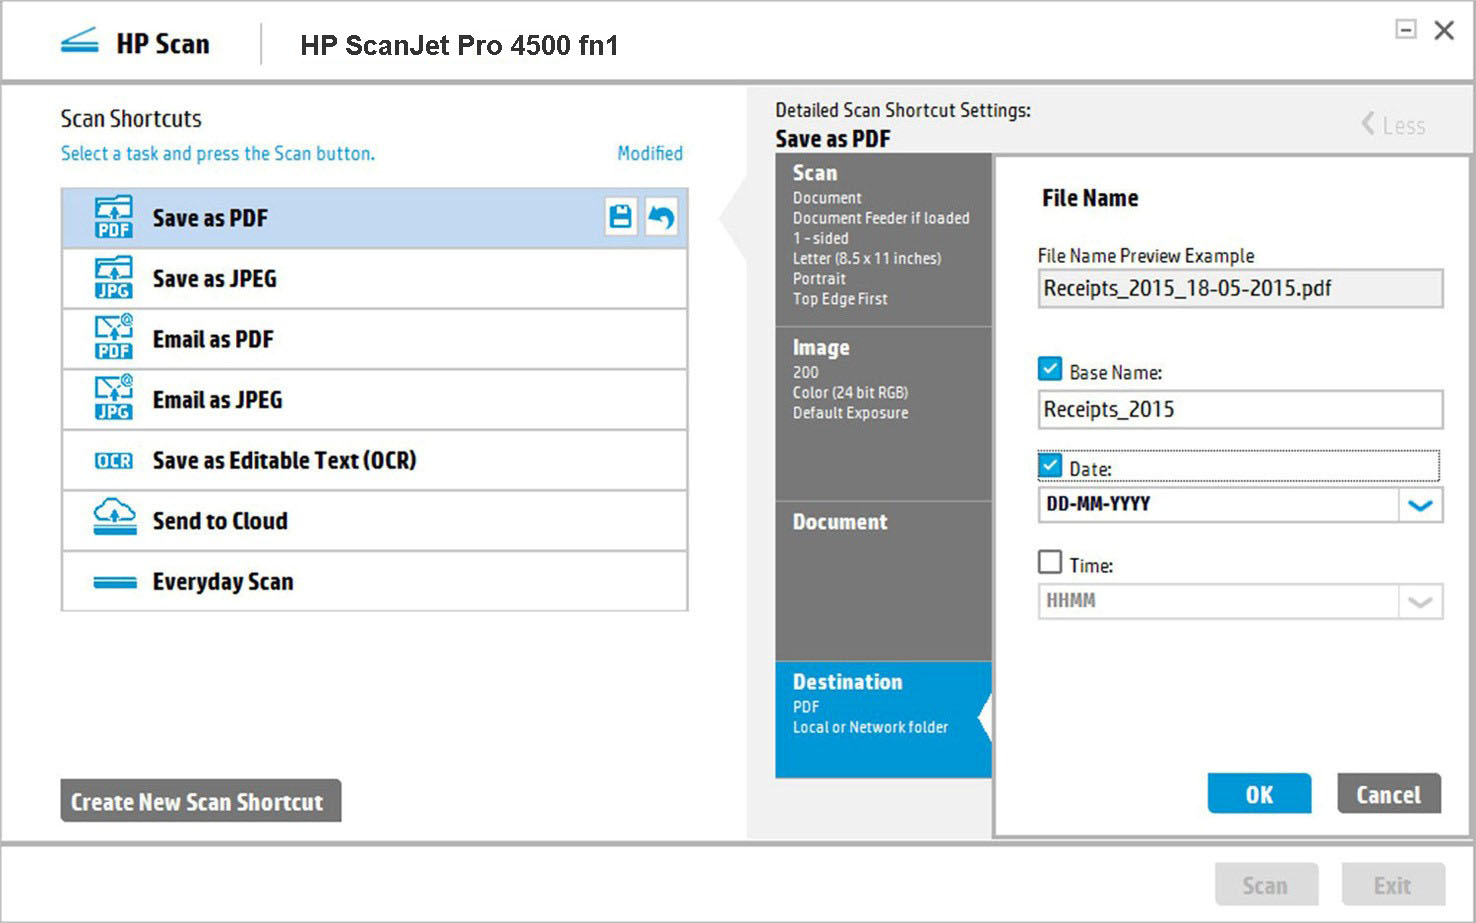Click the Scan button
The image size is (1476, 923).
(1266, 885)
